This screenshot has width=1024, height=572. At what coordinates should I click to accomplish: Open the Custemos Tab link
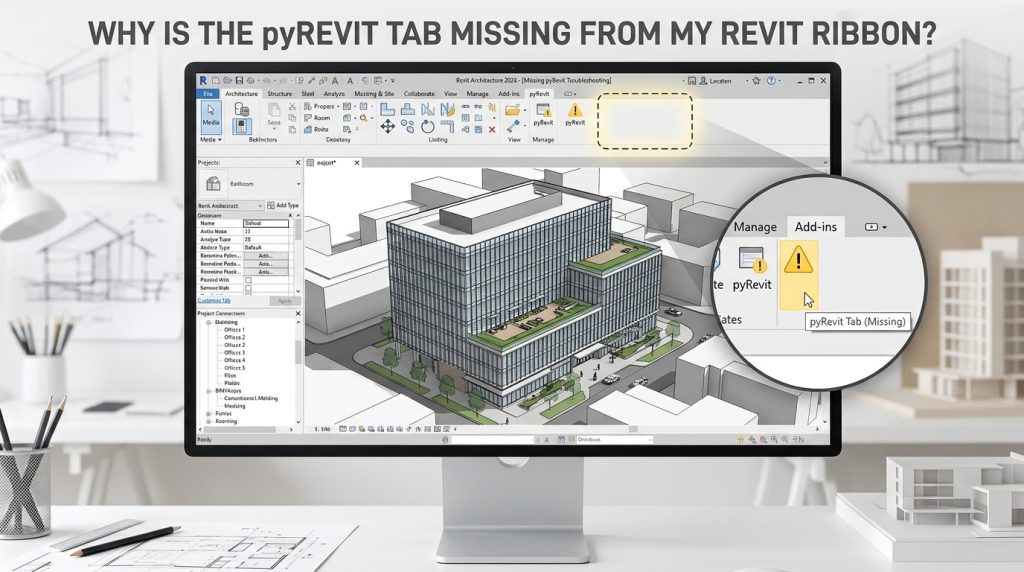coord(214,301)
